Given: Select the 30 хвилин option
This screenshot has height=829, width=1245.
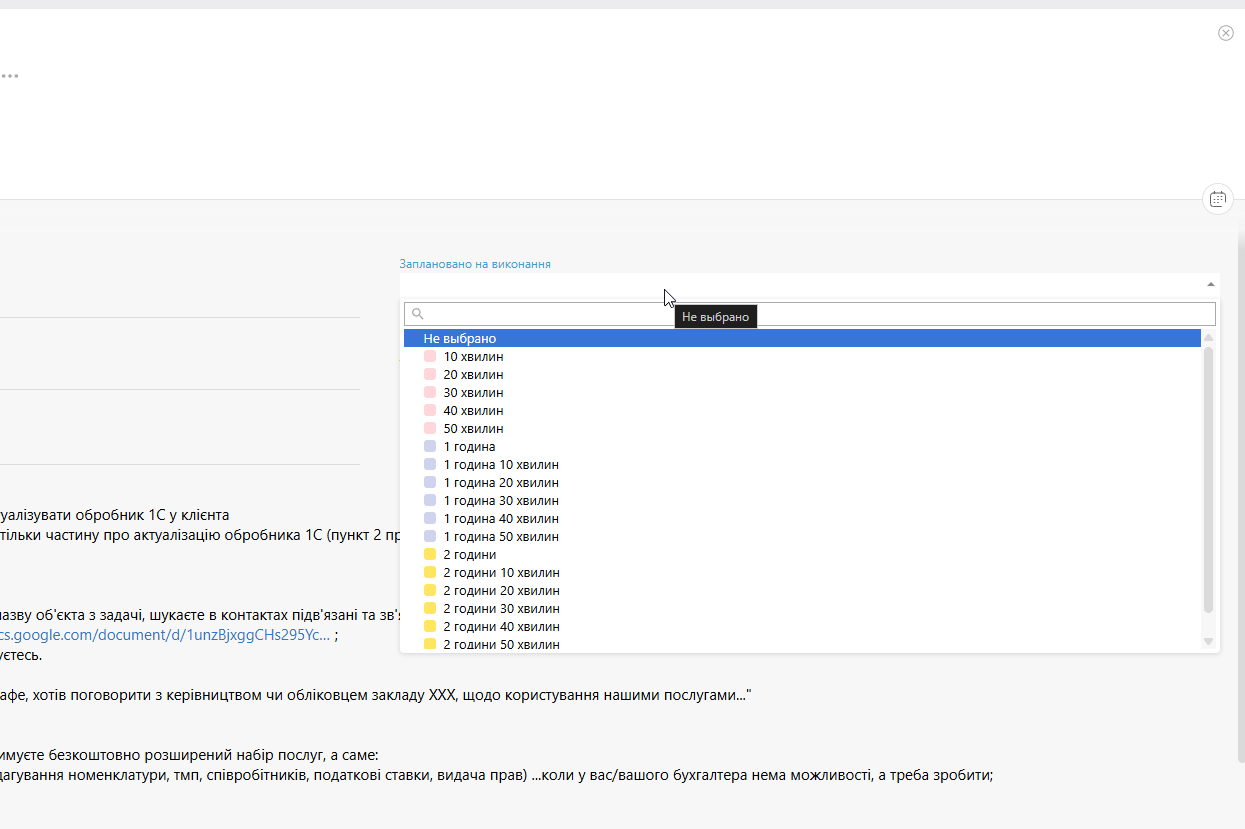Looking at the screenshot, I should point(802,392).
